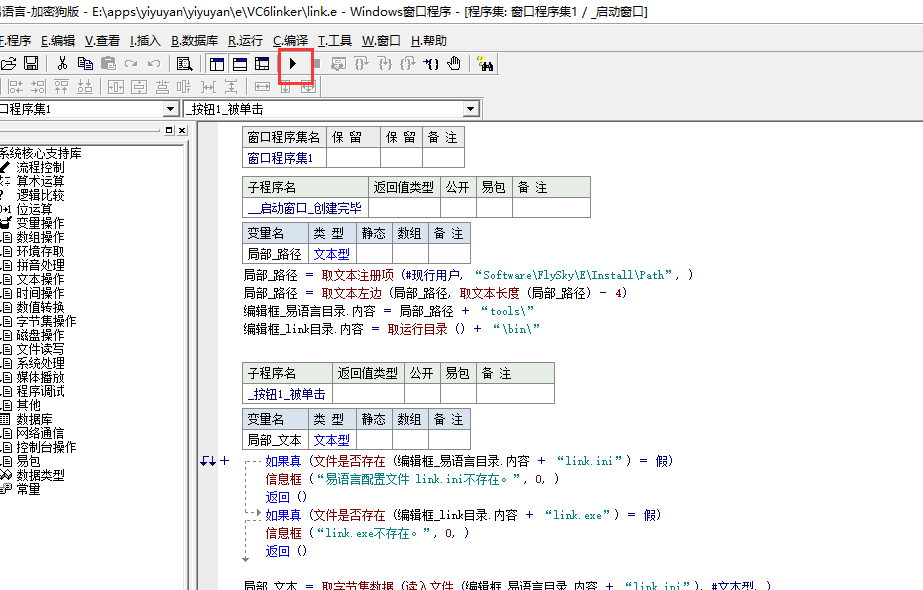
Task: Click the align right edges icon
Action: coord(38,87)
